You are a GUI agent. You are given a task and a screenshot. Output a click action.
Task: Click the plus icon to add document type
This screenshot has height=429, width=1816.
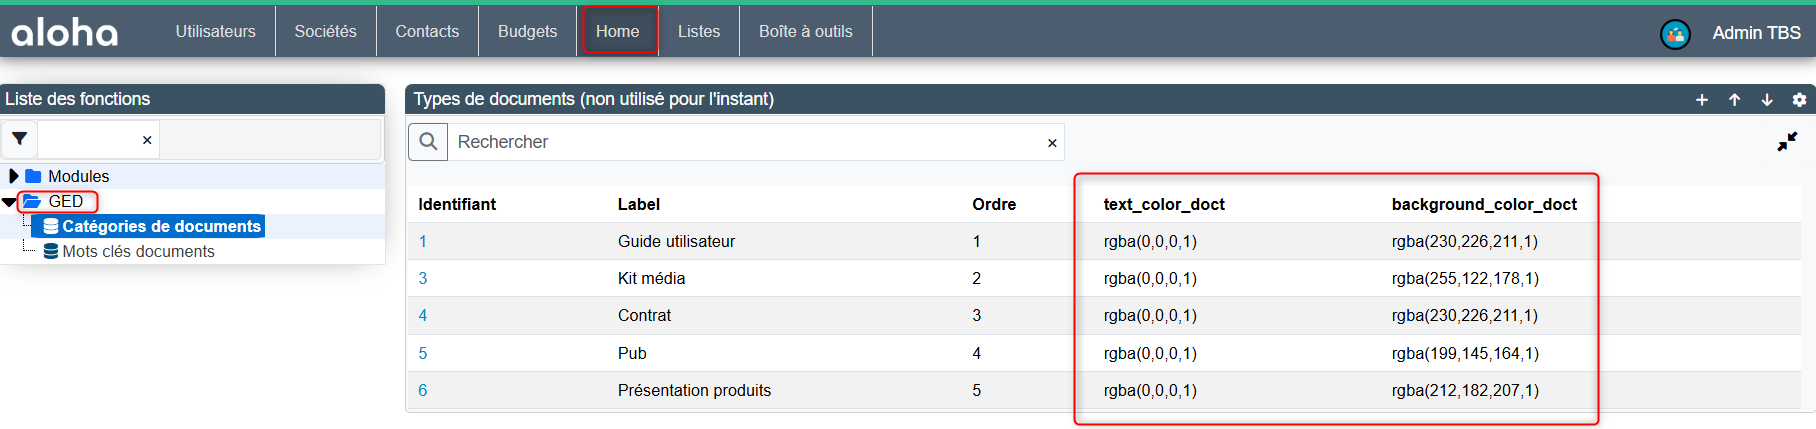click(1702, 100)
